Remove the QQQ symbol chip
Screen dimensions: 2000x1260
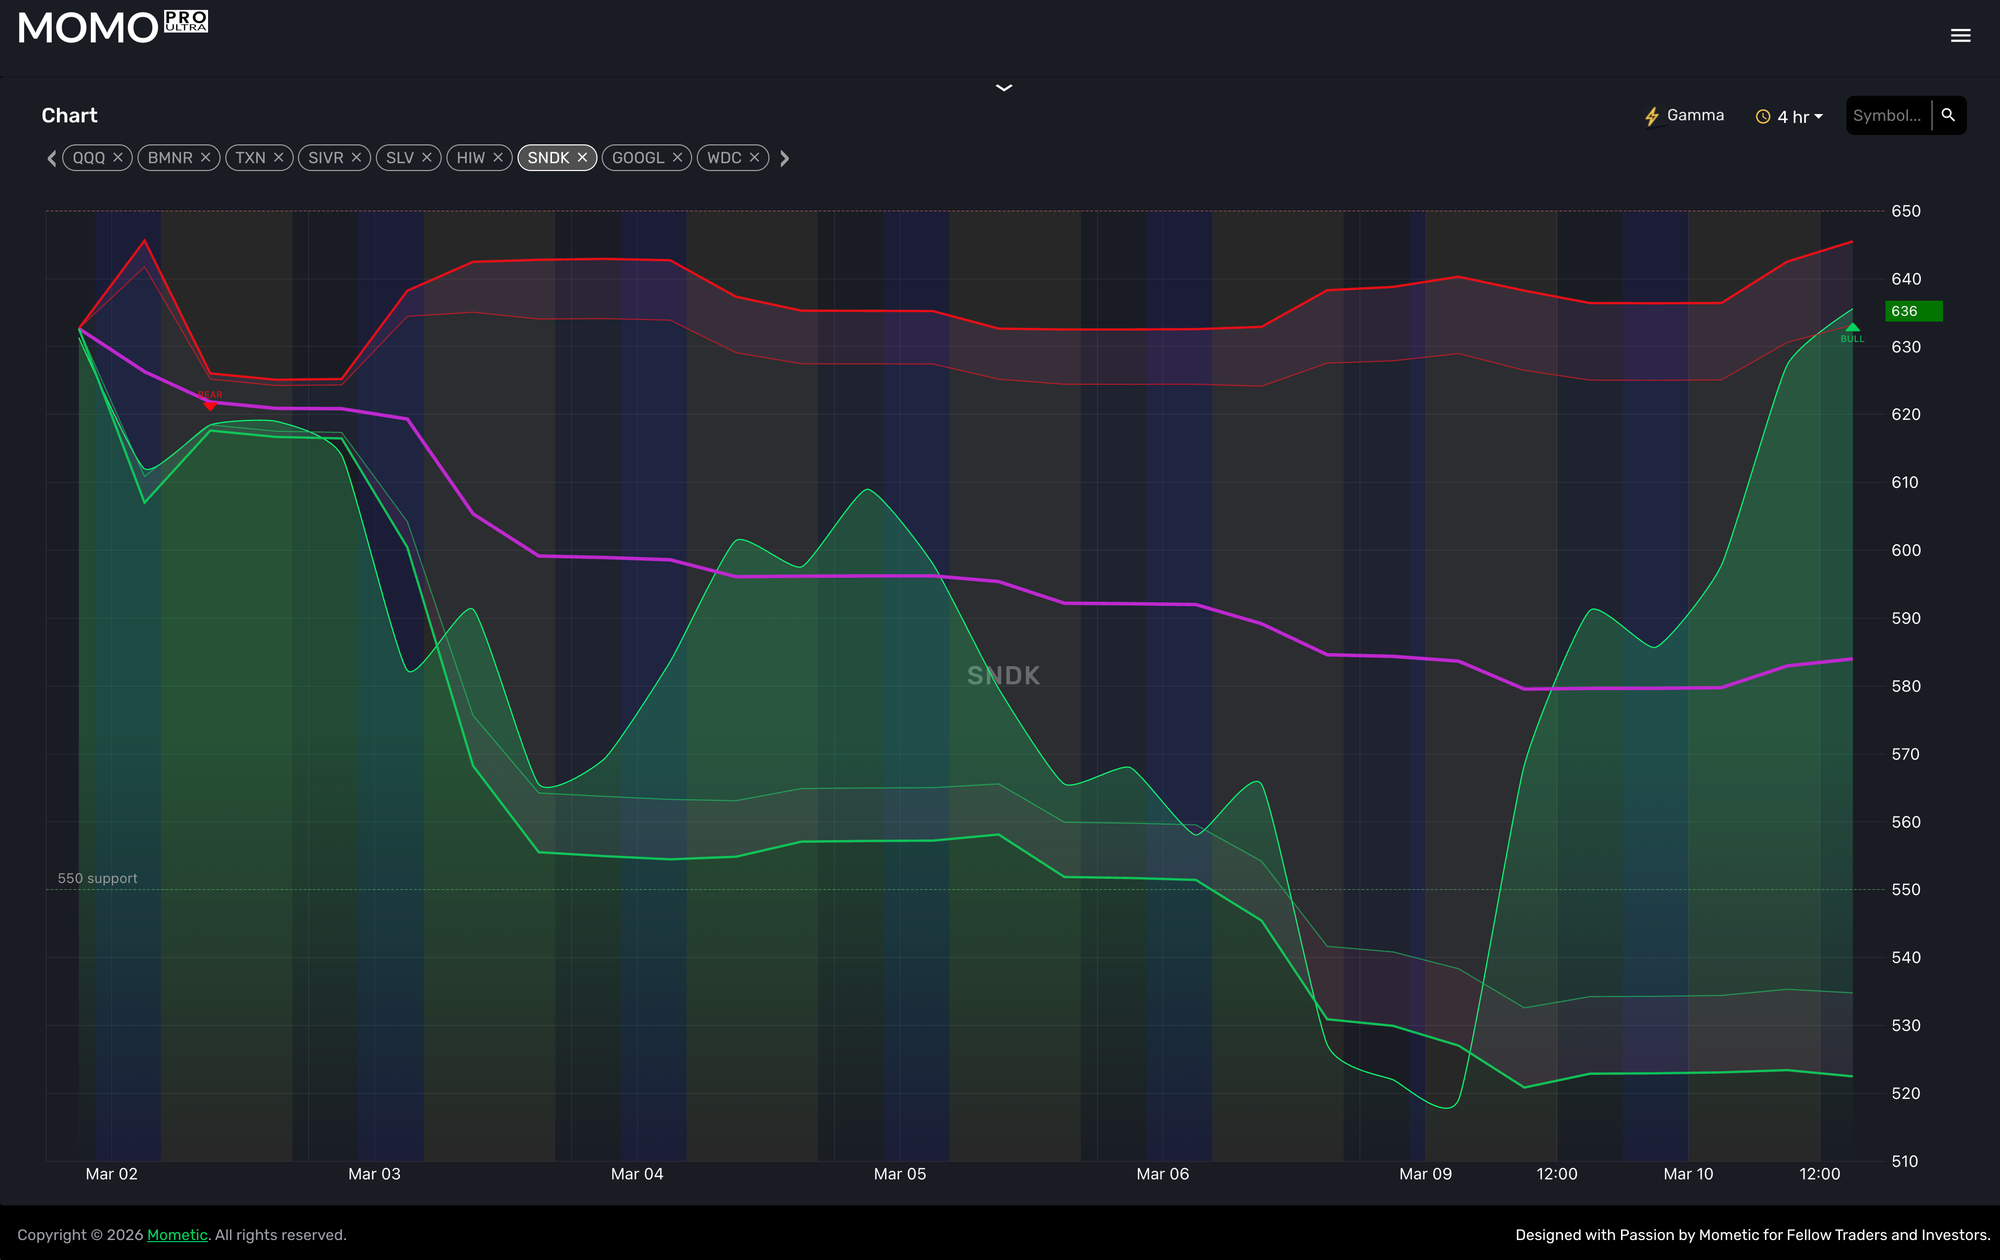pyautogui.click(x=118, y=158)
